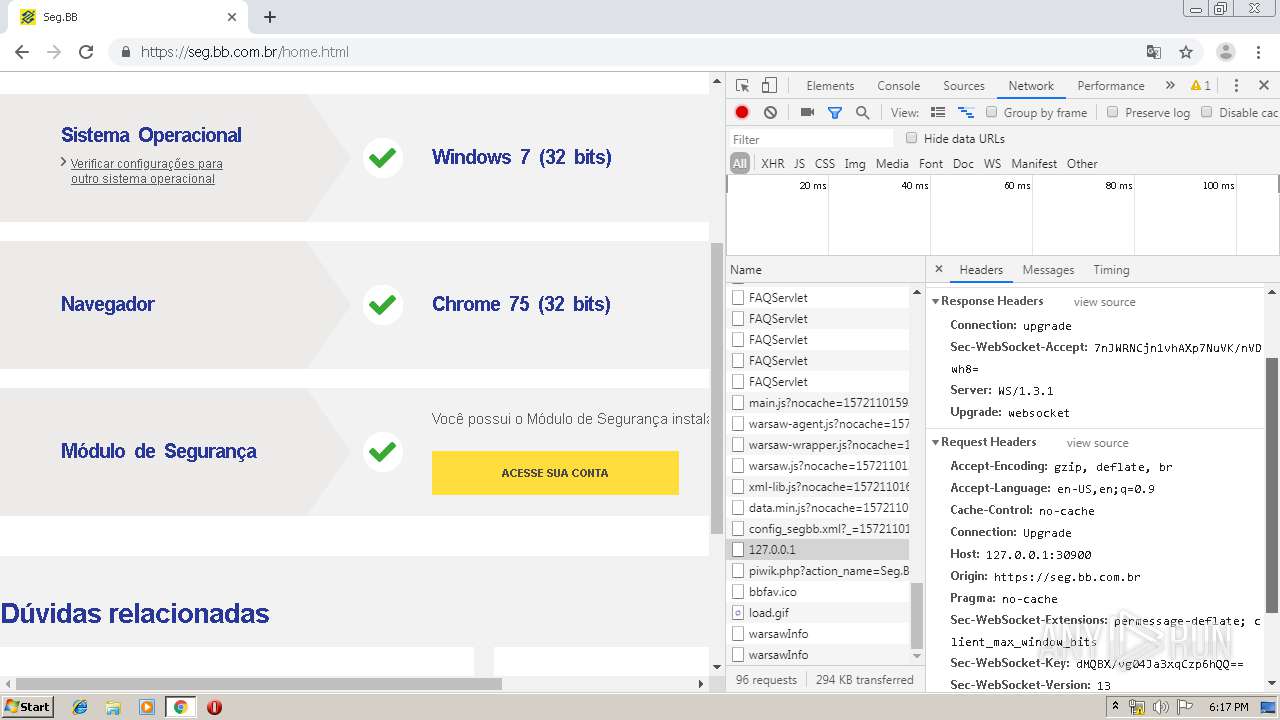Reload the current page
Image resolution: width=1280 pixels, height=720 pixels.
[86, 52]
